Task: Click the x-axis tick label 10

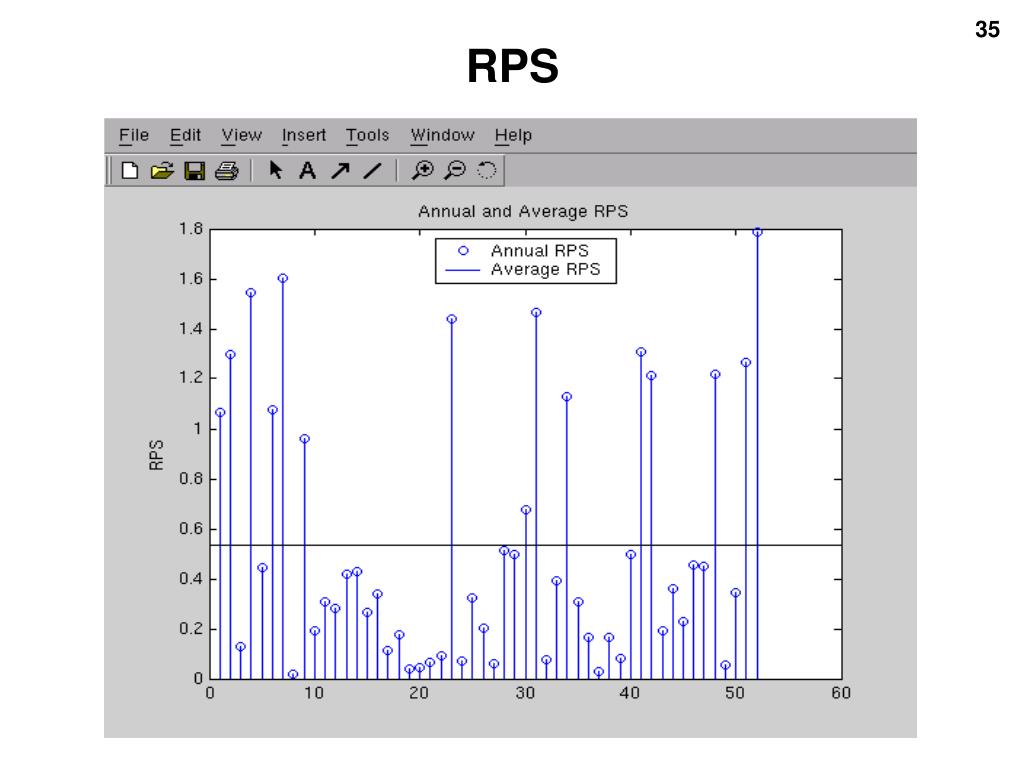Action: [314, 693]
